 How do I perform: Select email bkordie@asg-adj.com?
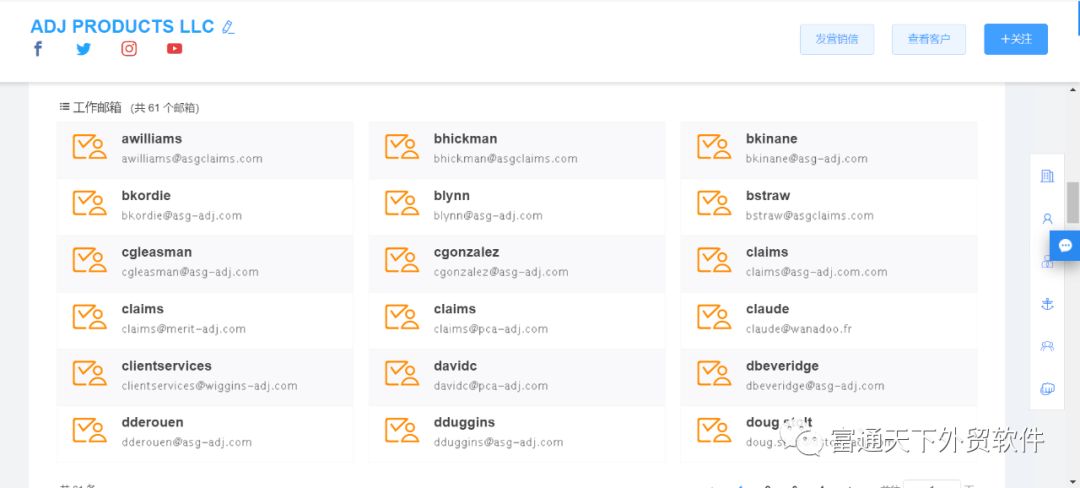(182, 216)
